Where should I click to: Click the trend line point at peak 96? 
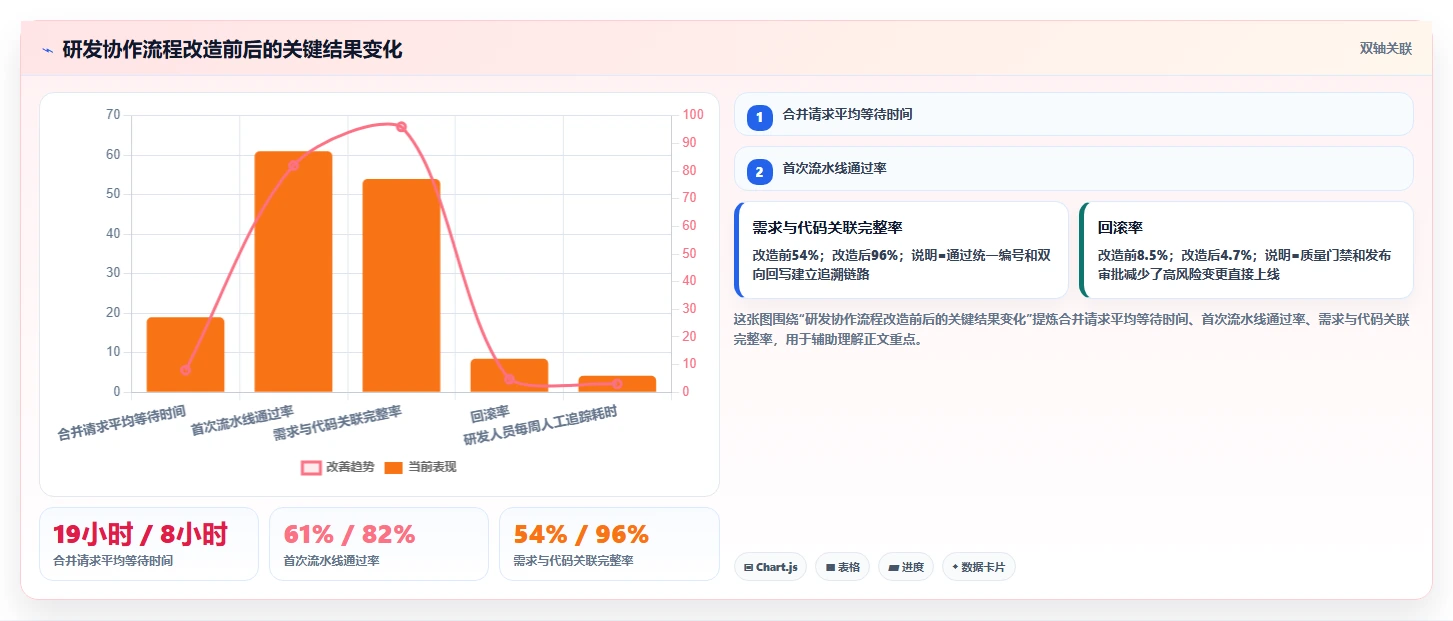click(401, 127)
